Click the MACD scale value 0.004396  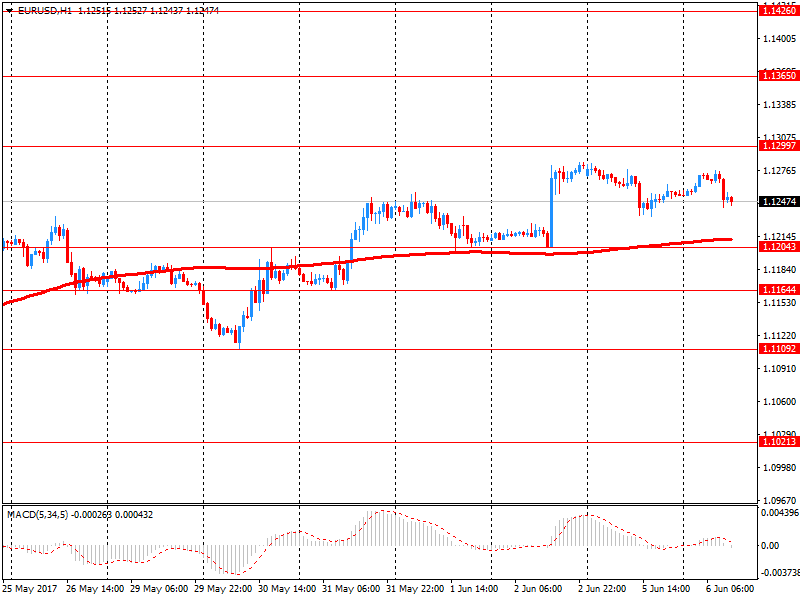[780, 513]
